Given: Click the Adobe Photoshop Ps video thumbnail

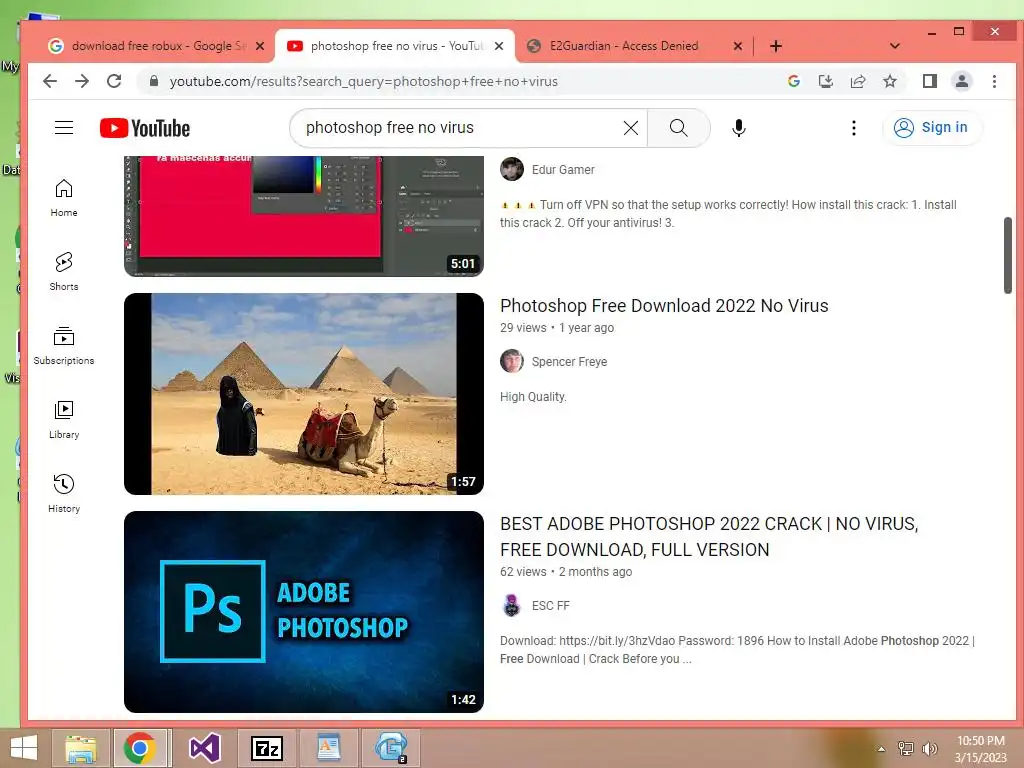Looking at the screenshot, I should [x=304, y=612].
